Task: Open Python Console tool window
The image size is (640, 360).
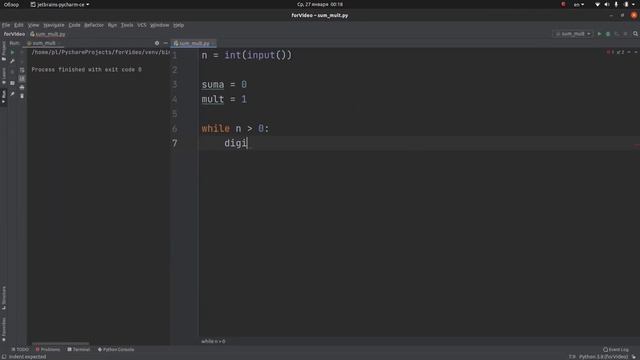Action: click(116, 349)
